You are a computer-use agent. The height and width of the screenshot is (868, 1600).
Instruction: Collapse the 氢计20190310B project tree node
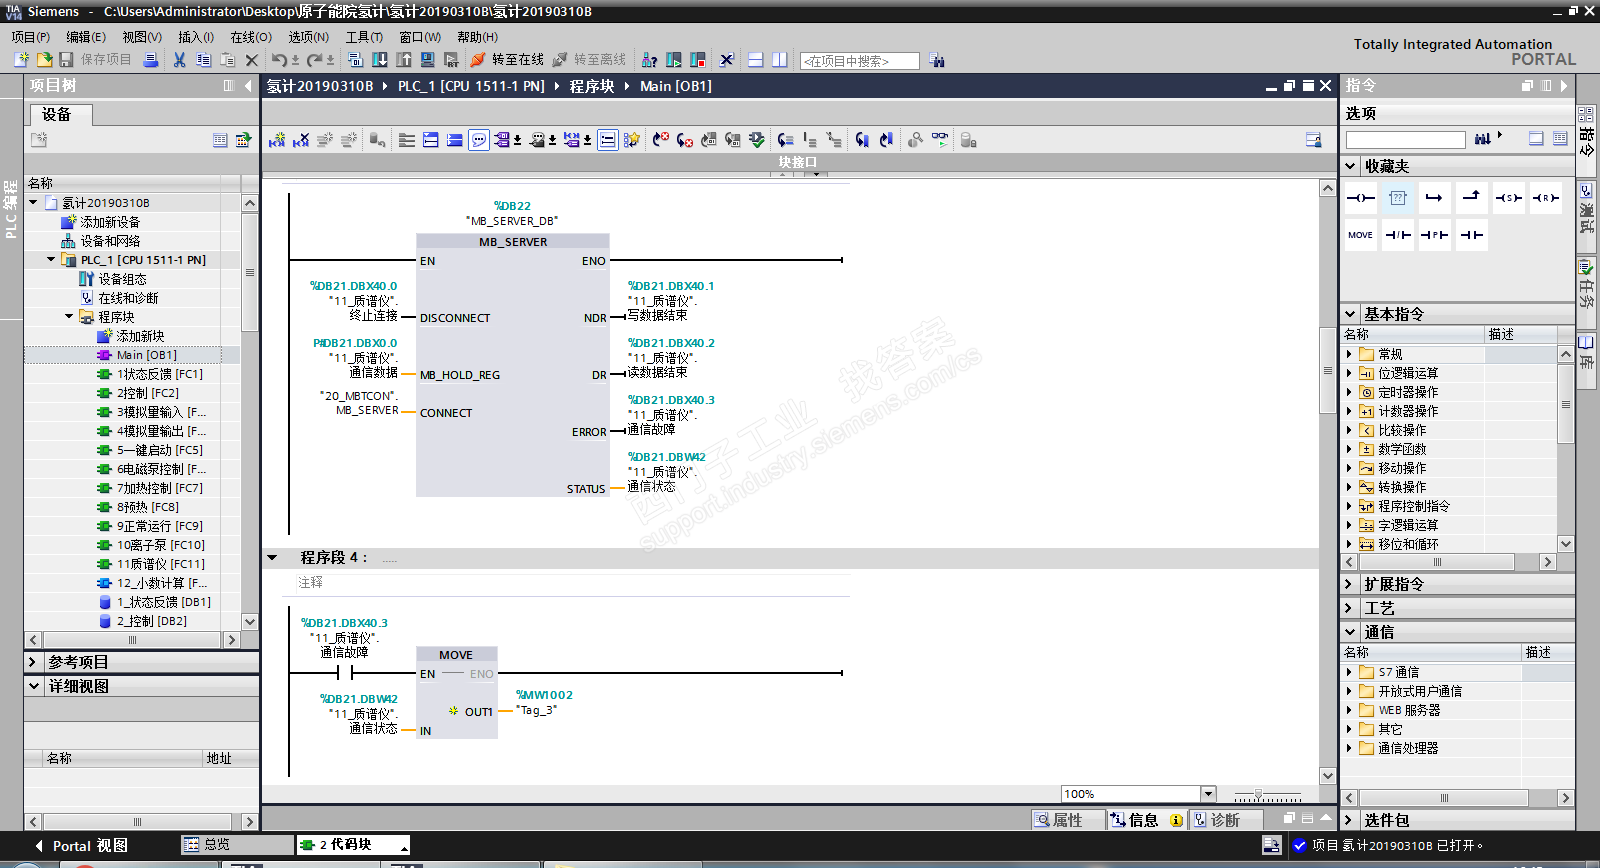pyautogui.click(x=33, y=203)
